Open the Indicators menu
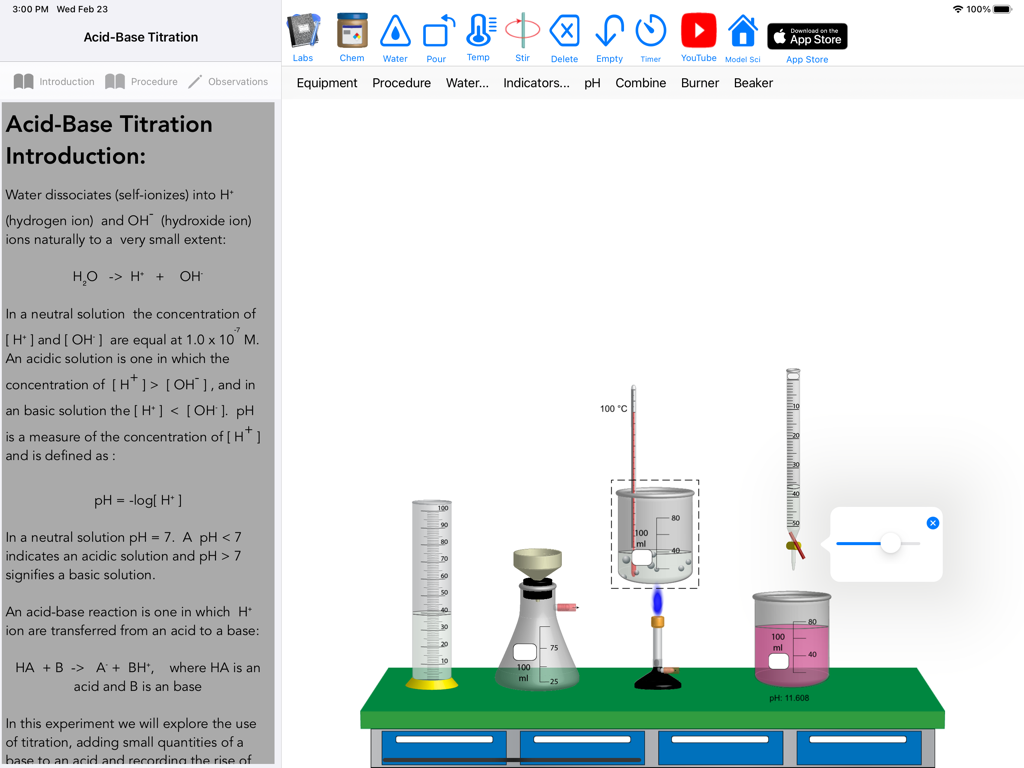The width and height of the screenshot is (1024, 768). 536,83
